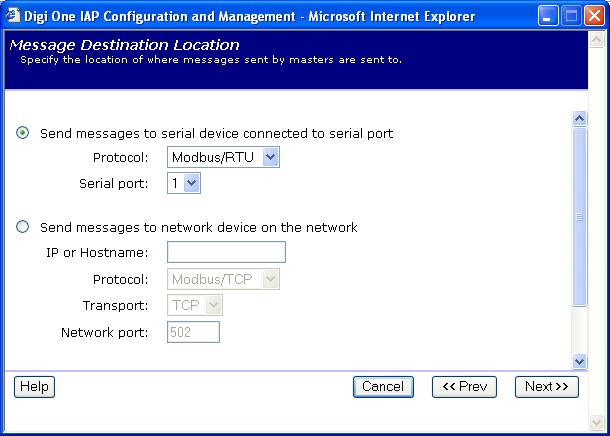The height and width of the screenshot is (436, 610).
Task: Click the scrollbar down arrow
Action: pos(579,361)
